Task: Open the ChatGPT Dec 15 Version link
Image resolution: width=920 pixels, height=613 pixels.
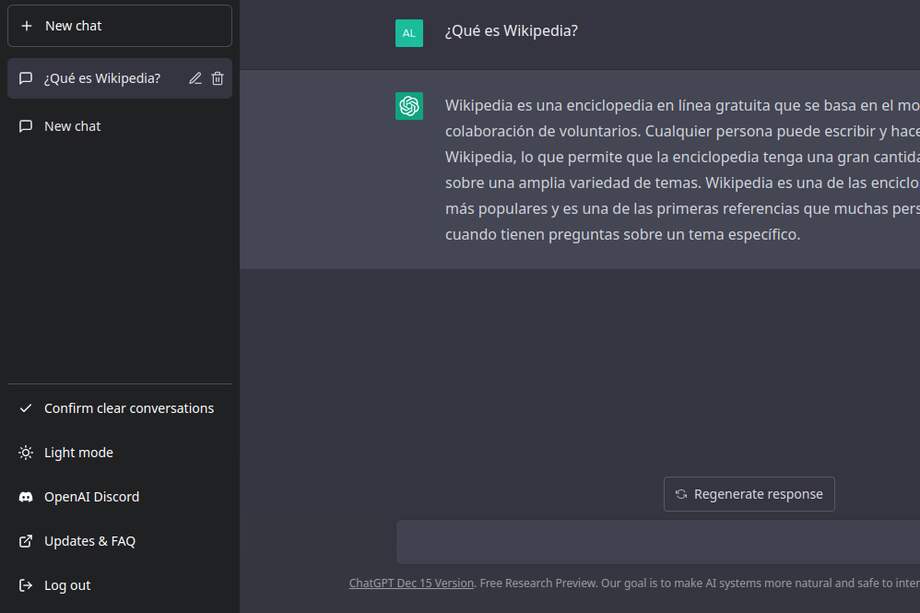Action: pyautogui.click(x=411, y=582)
